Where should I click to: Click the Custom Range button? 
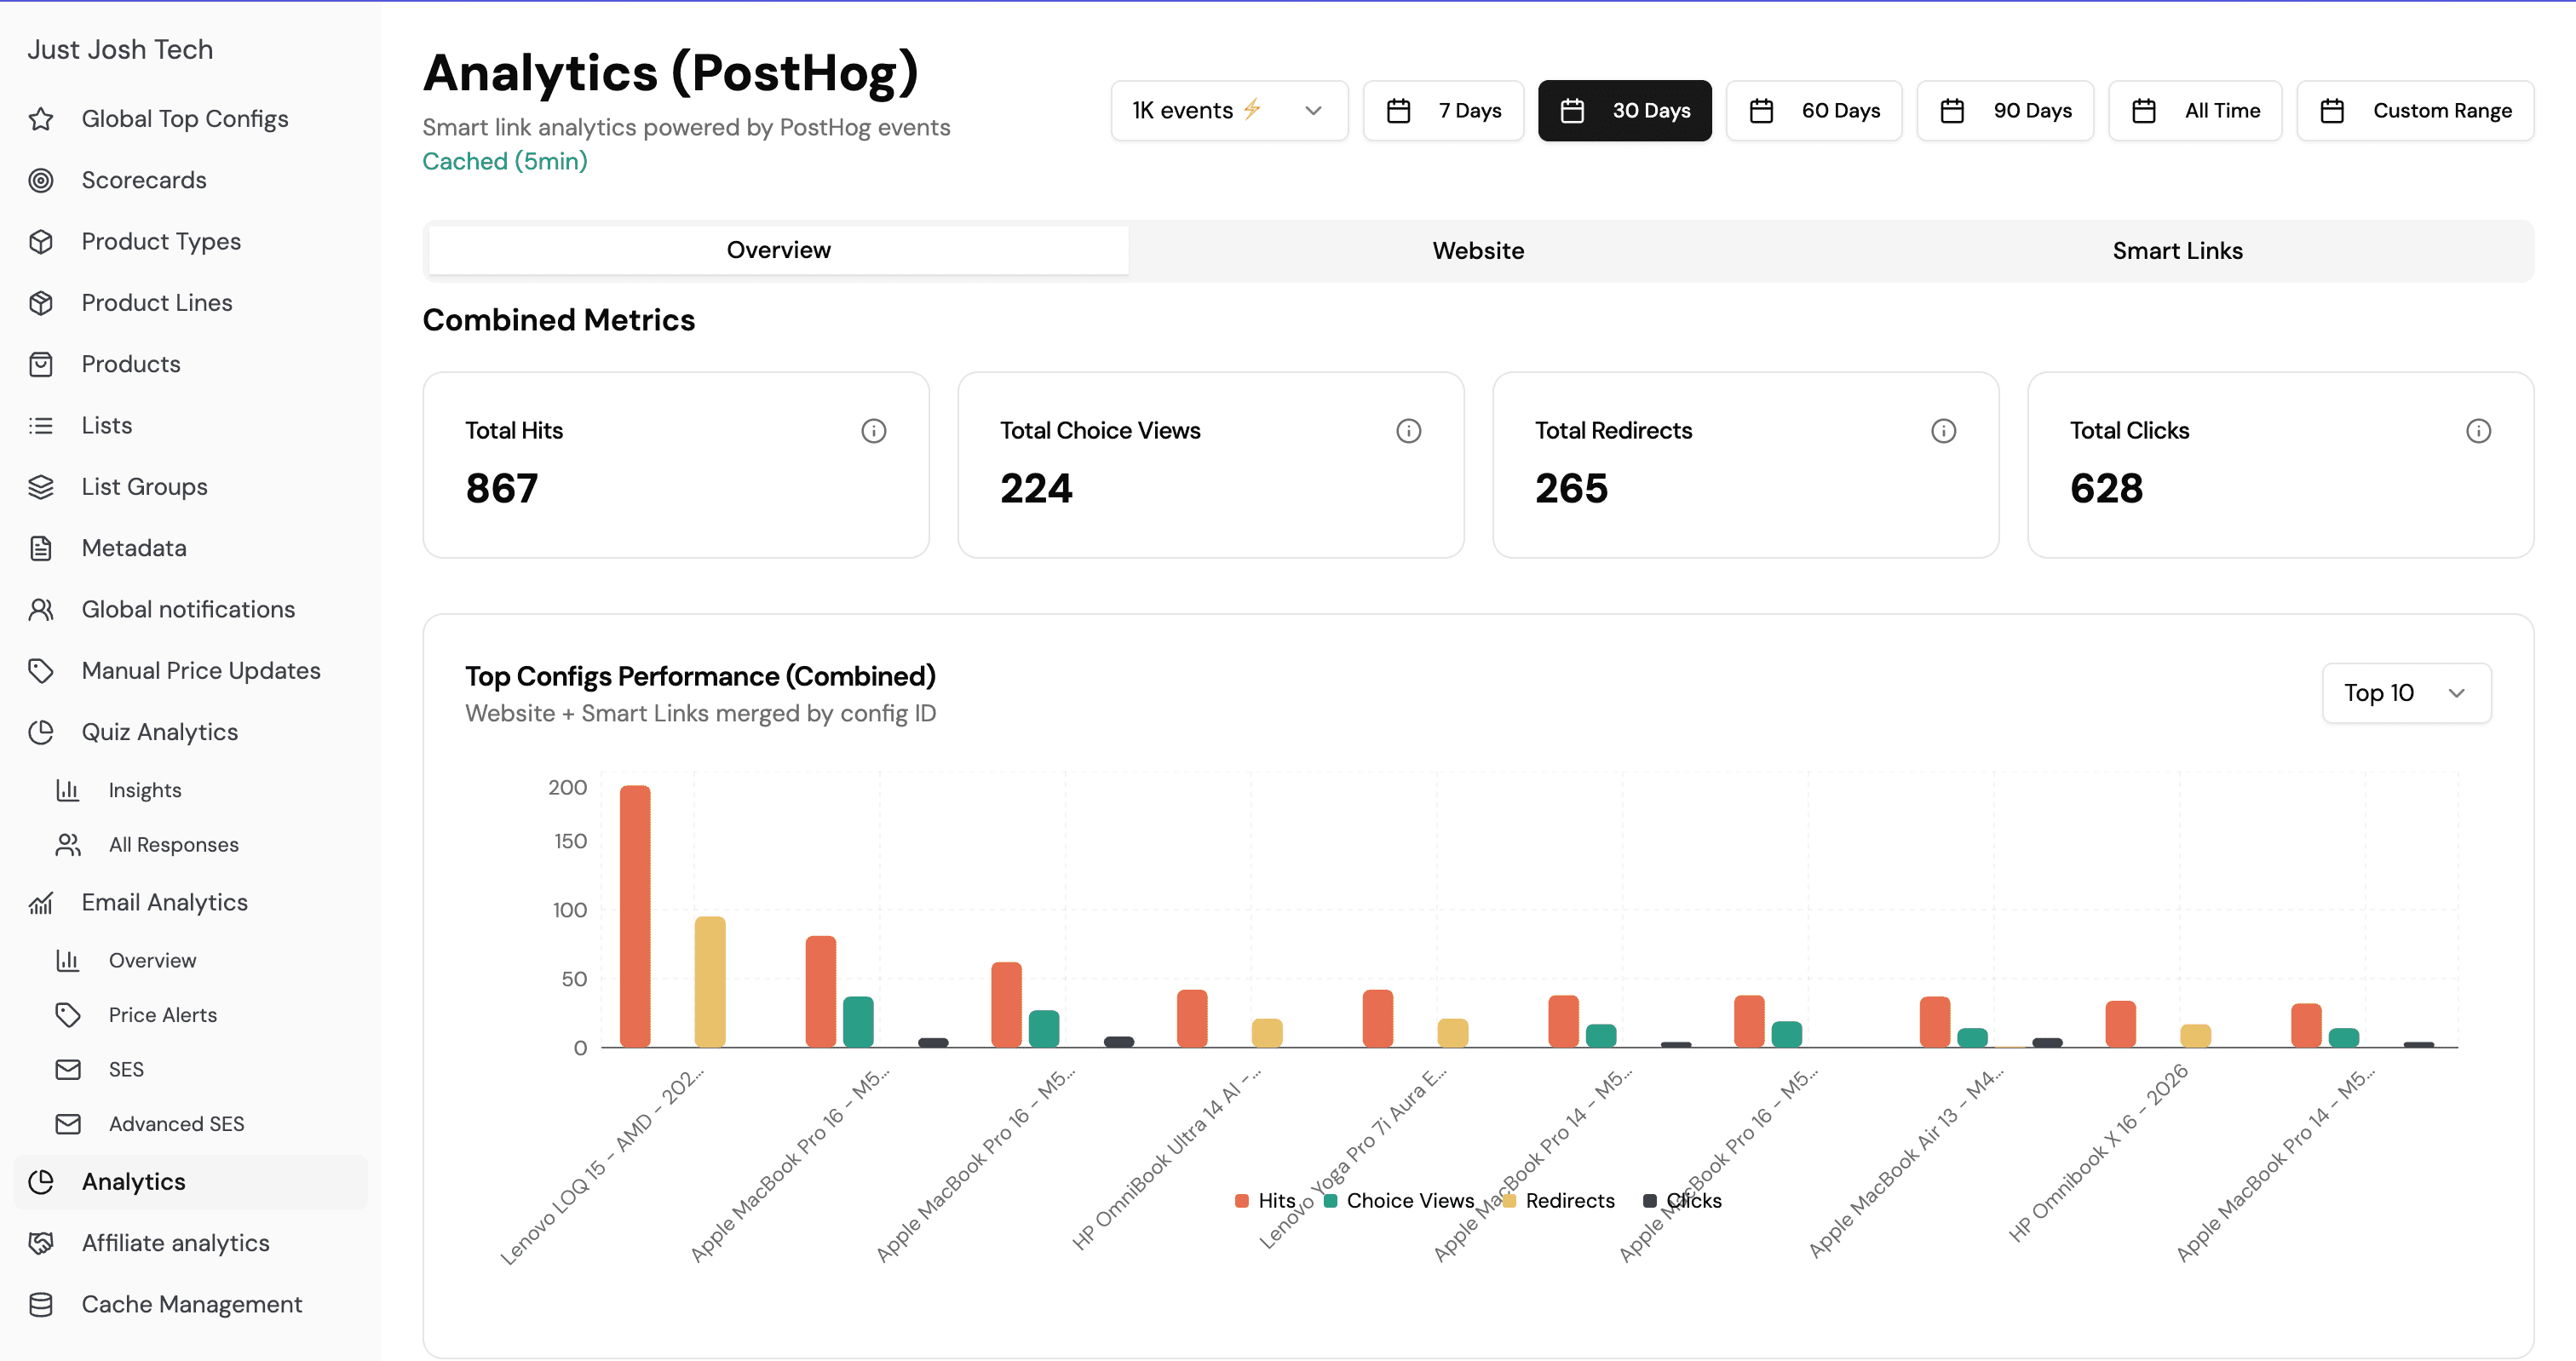(2414, 111)
